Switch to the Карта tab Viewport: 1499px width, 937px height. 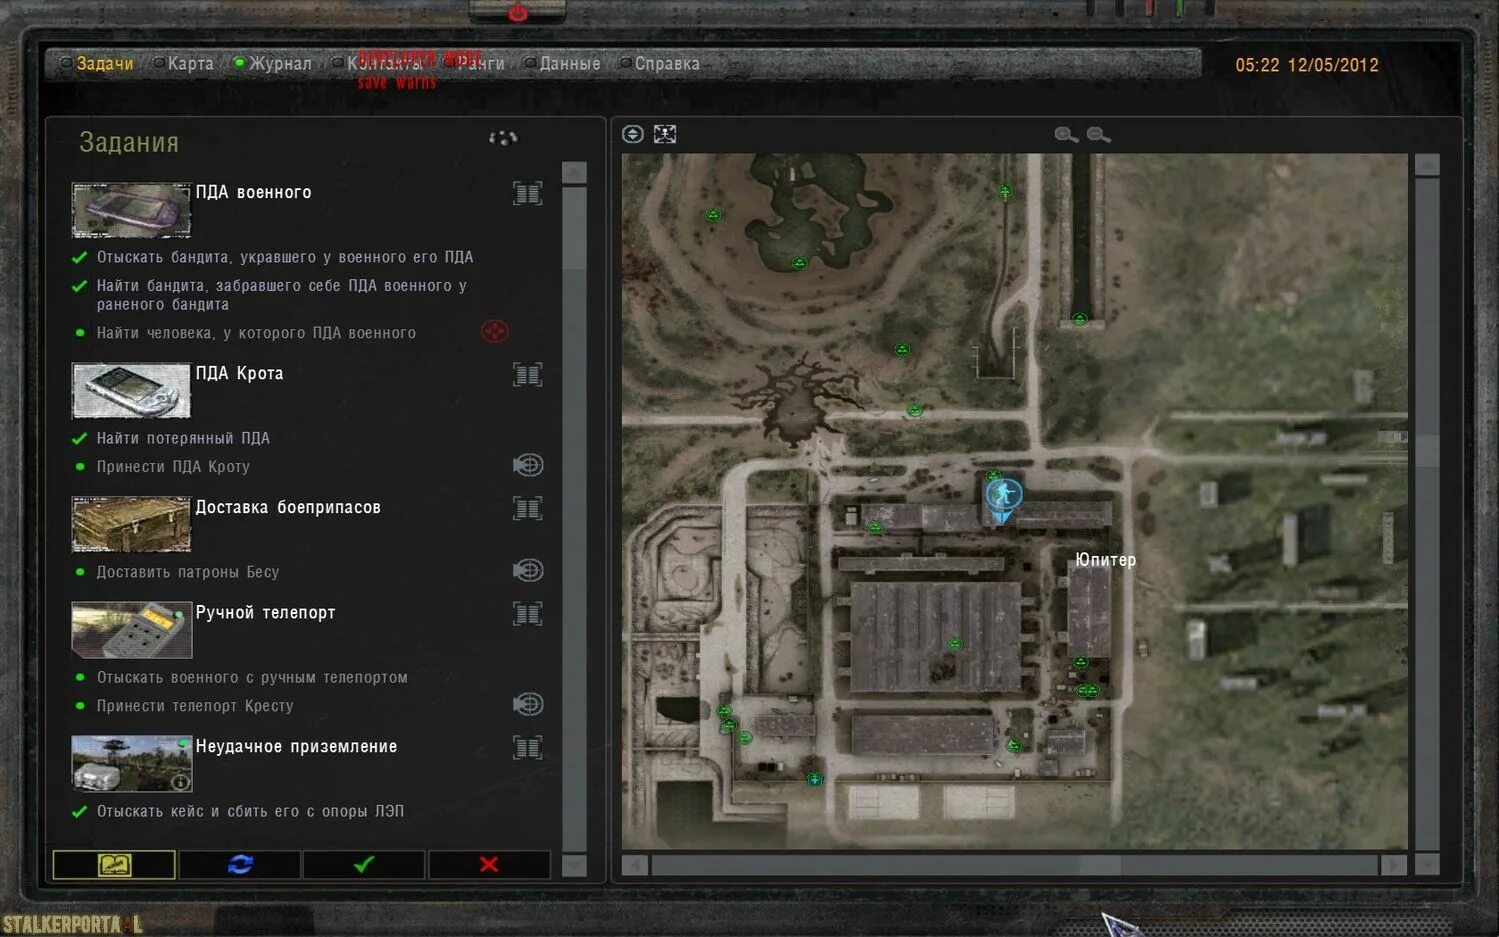pos(190,64)
